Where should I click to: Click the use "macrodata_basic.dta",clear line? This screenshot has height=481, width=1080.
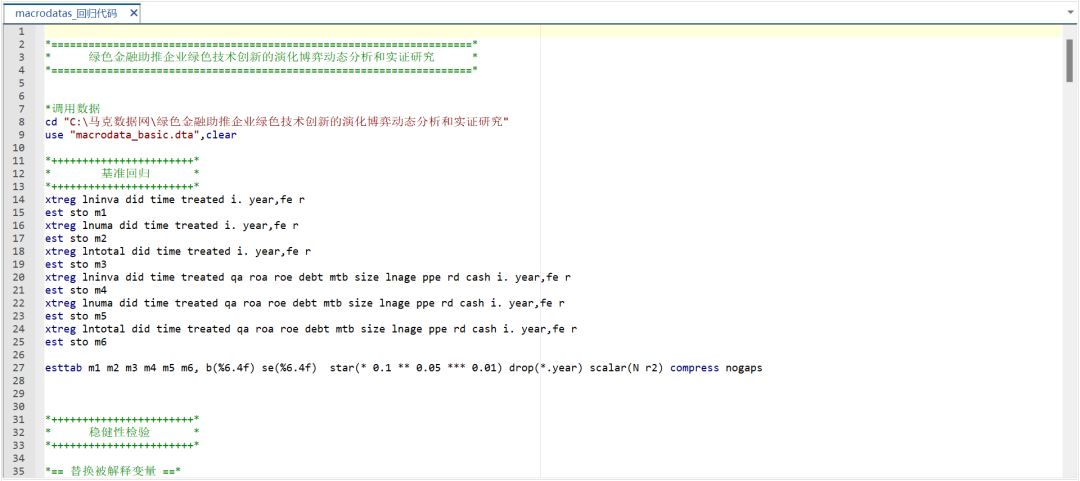(141, 135)
